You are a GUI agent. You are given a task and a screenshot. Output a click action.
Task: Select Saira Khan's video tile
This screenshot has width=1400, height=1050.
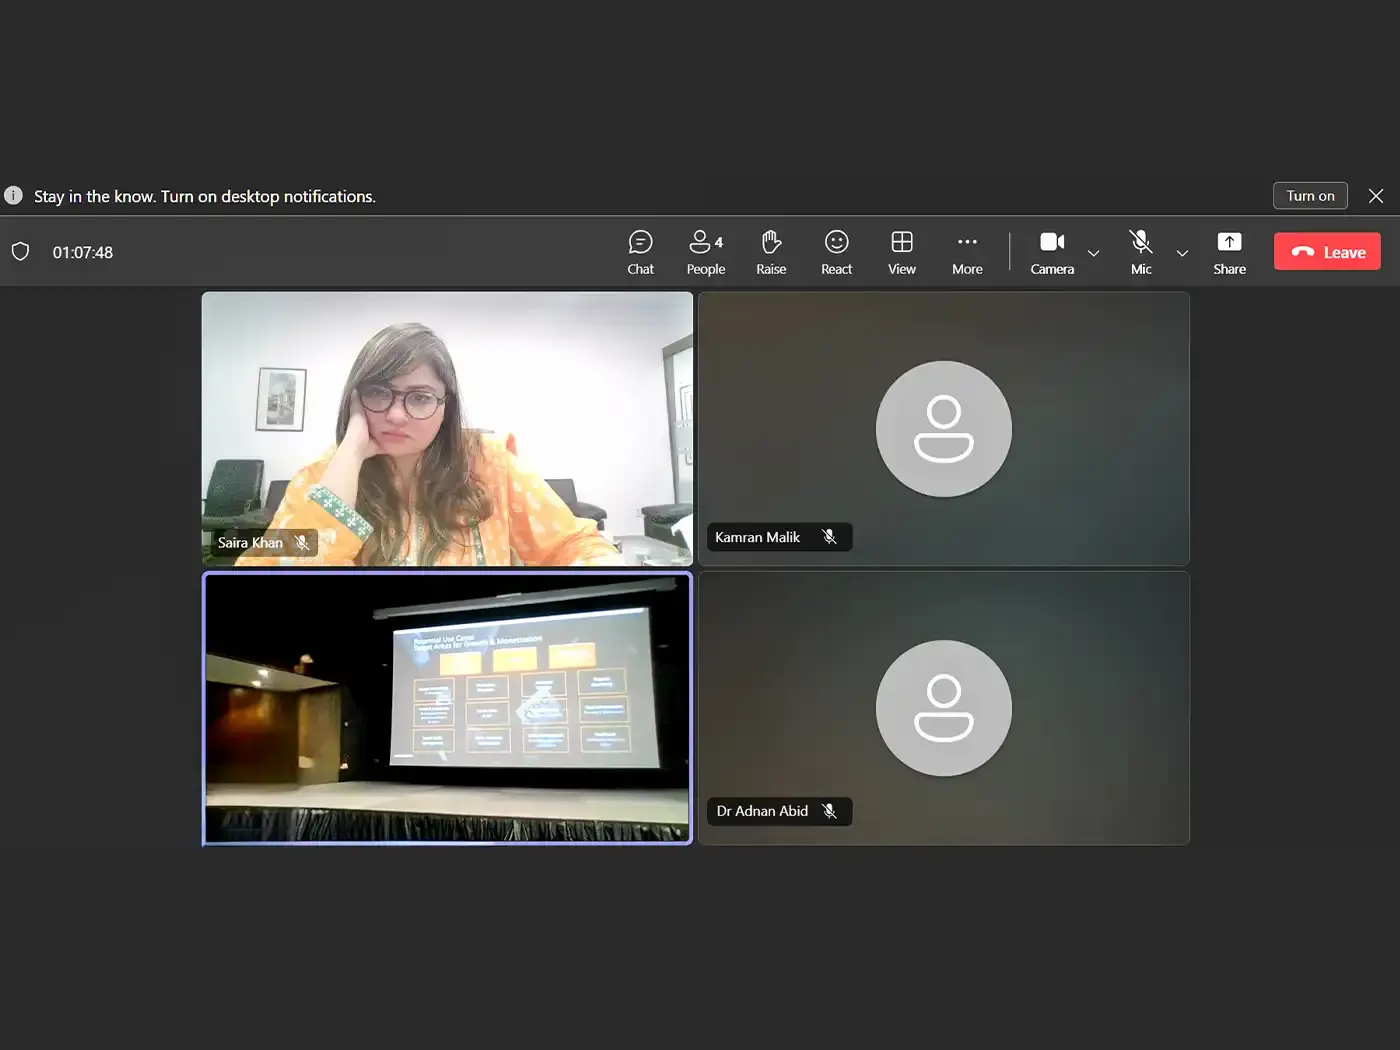pos(447,428)
